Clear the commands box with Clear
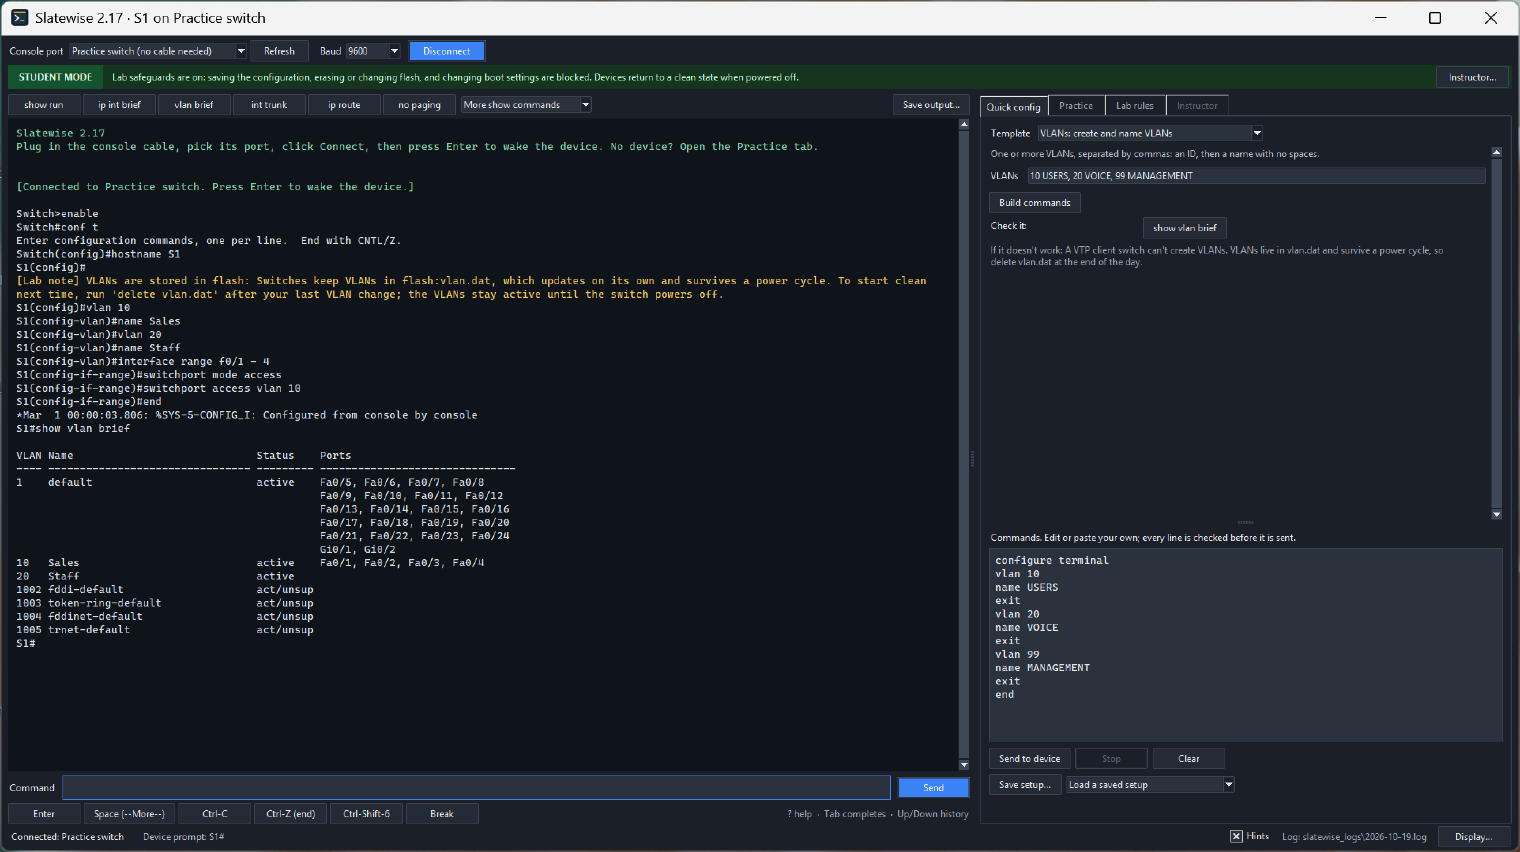This screenshot has height=852, width=1520. 1189,759
